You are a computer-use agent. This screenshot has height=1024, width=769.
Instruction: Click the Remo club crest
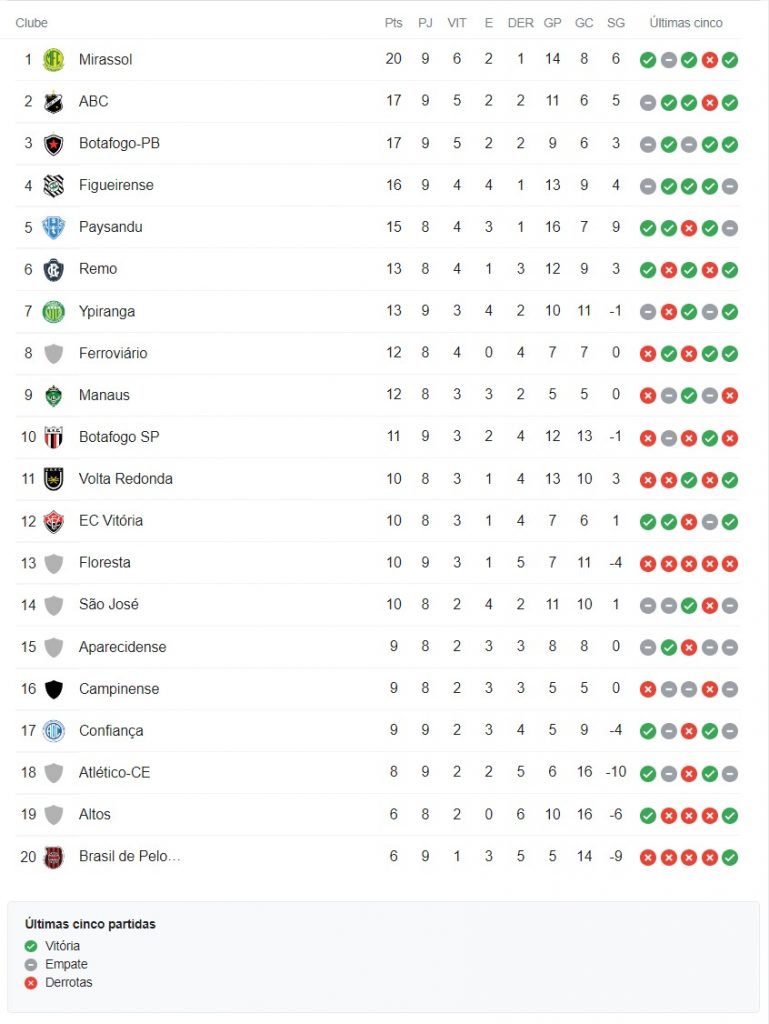[x=54, y=269]
